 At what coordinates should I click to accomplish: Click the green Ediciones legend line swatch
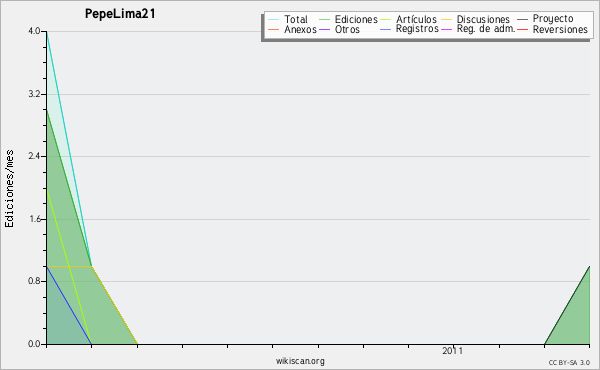click(x=324, y=19)
